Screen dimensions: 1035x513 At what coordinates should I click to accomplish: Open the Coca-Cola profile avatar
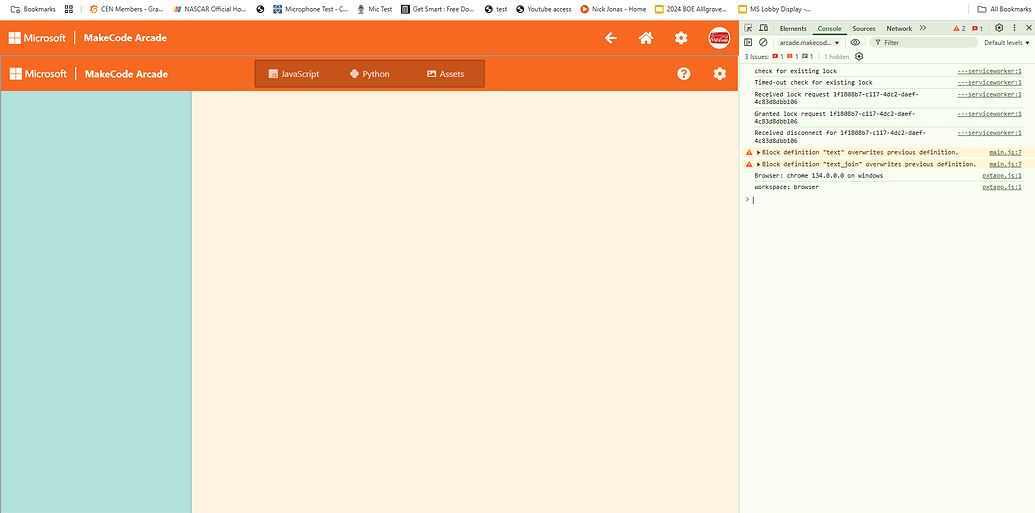click(x=718, y=38)
